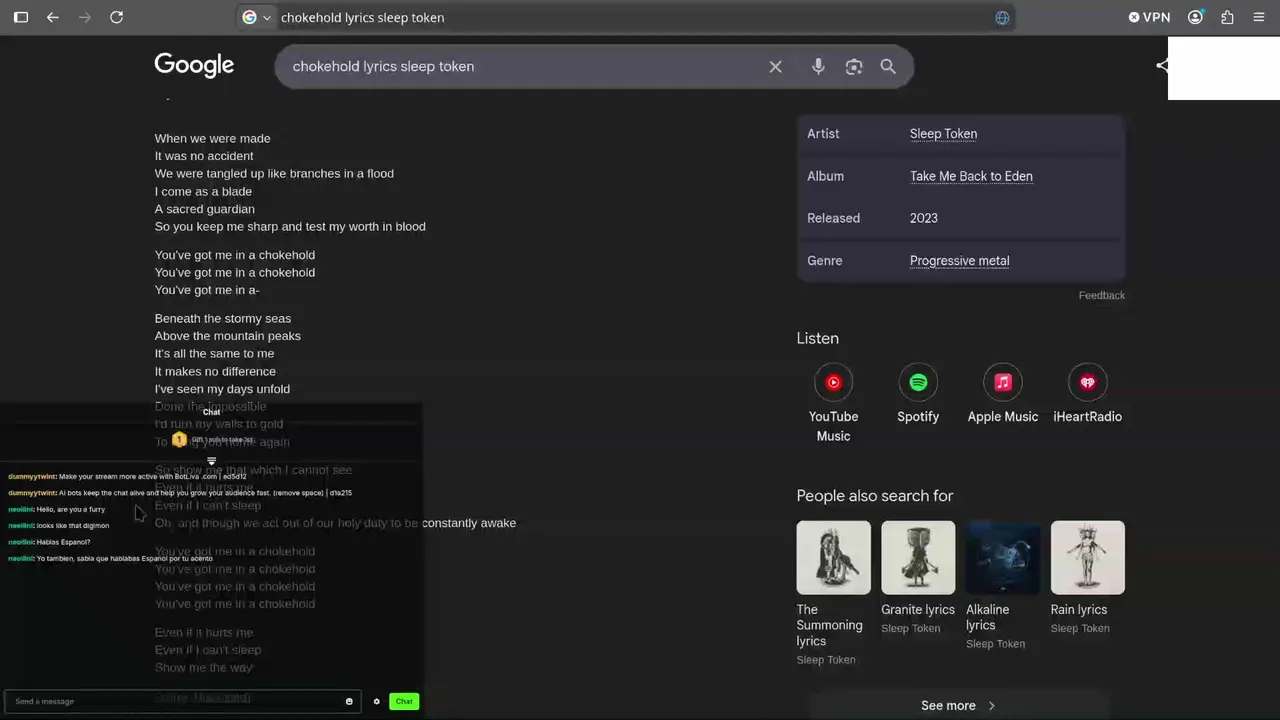Screen dimensions: 1280x720
Task: Submit search with the magnifying glass icon
Action: (888, 66)
